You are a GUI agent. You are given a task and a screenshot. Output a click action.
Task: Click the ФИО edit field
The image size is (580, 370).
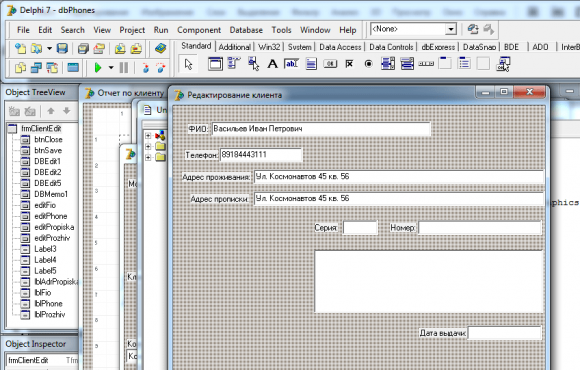321,129
